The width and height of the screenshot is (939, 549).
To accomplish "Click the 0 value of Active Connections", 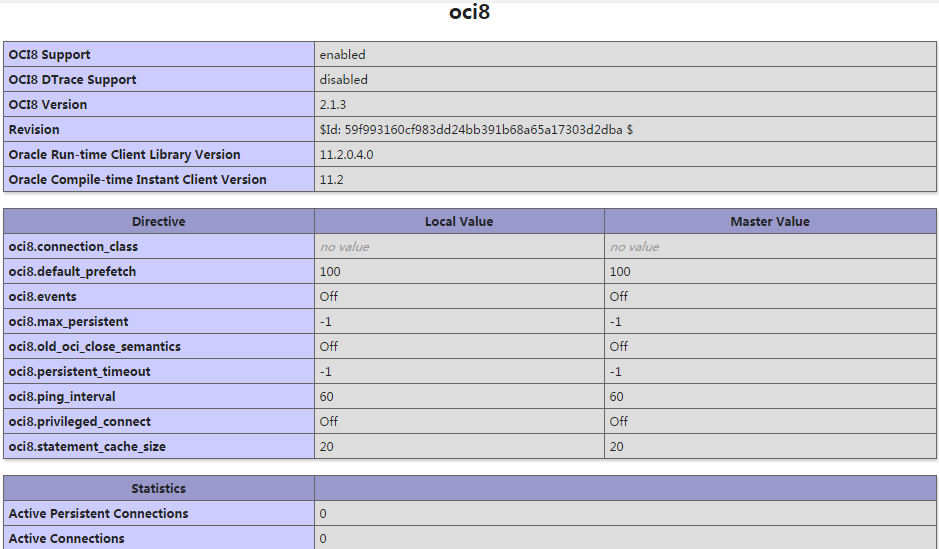I will pyautogui.click(x=323, y=539).
